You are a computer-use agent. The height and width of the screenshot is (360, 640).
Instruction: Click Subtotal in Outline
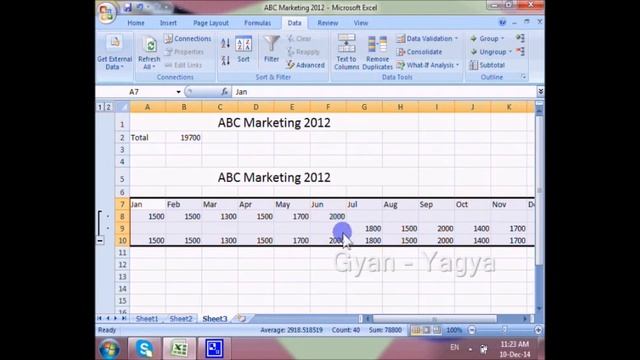click(487, 65)
